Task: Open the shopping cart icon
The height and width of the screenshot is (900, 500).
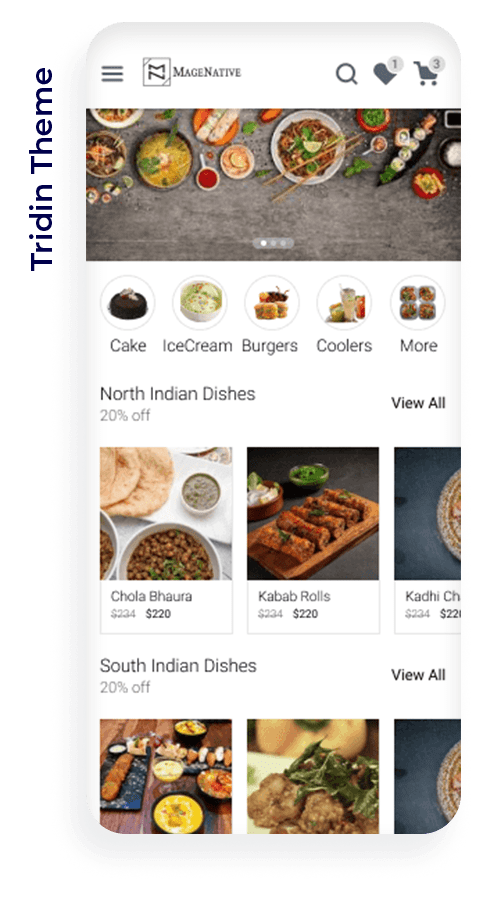Action: tap(428, 72)
